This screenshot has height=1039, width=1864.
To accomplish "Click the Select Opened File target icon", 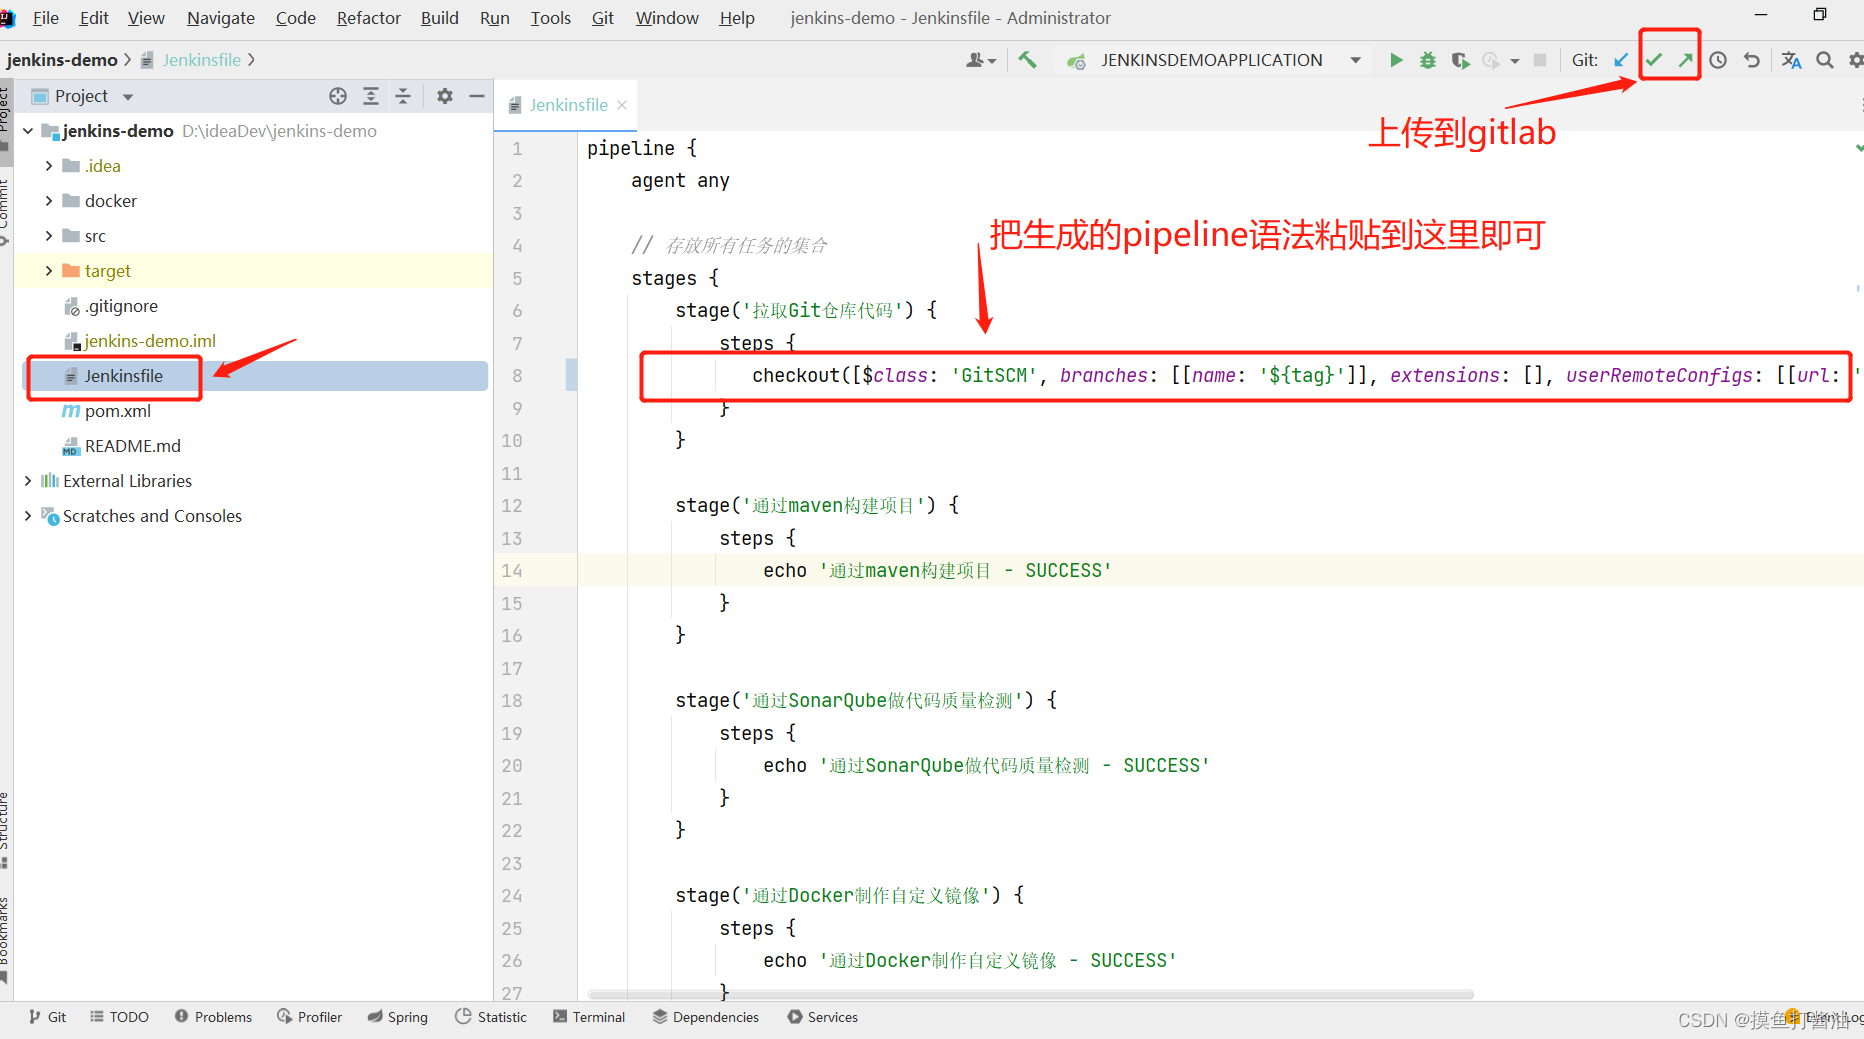I will [338, 96].
